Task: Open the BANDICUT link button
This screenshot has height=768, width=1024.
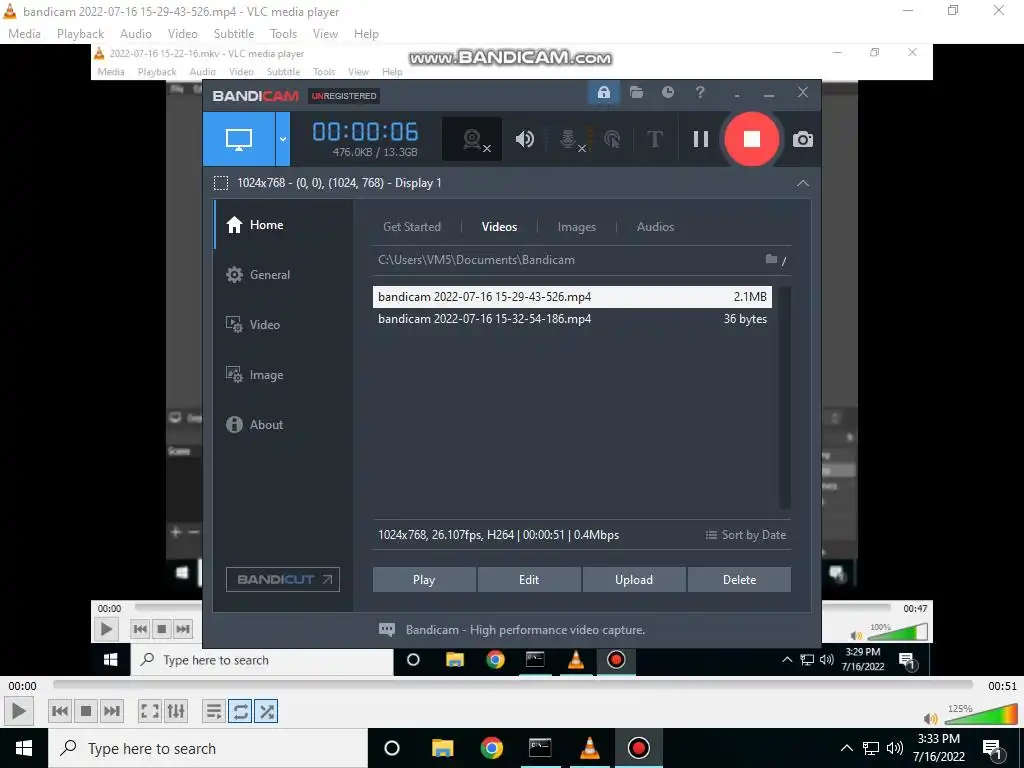Action: pyautogui.click(x=283, y=579)
